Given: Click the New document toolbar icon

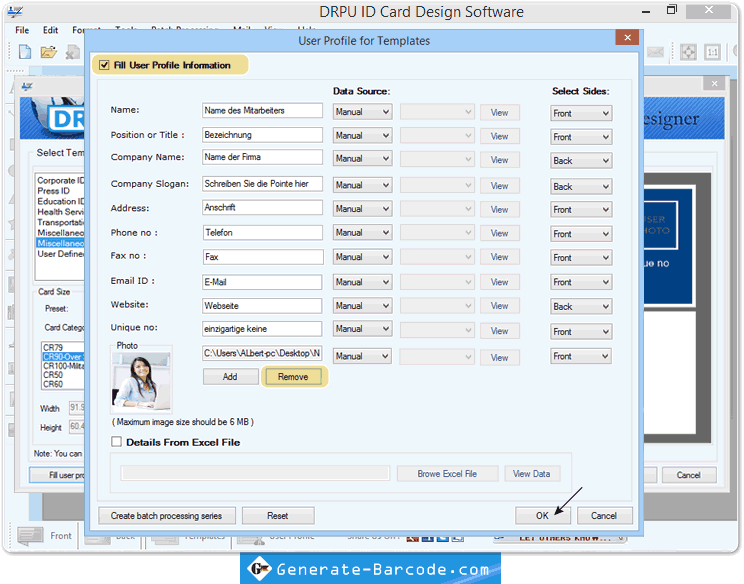Looking at the screenshot, I should [x=25, y=52].
